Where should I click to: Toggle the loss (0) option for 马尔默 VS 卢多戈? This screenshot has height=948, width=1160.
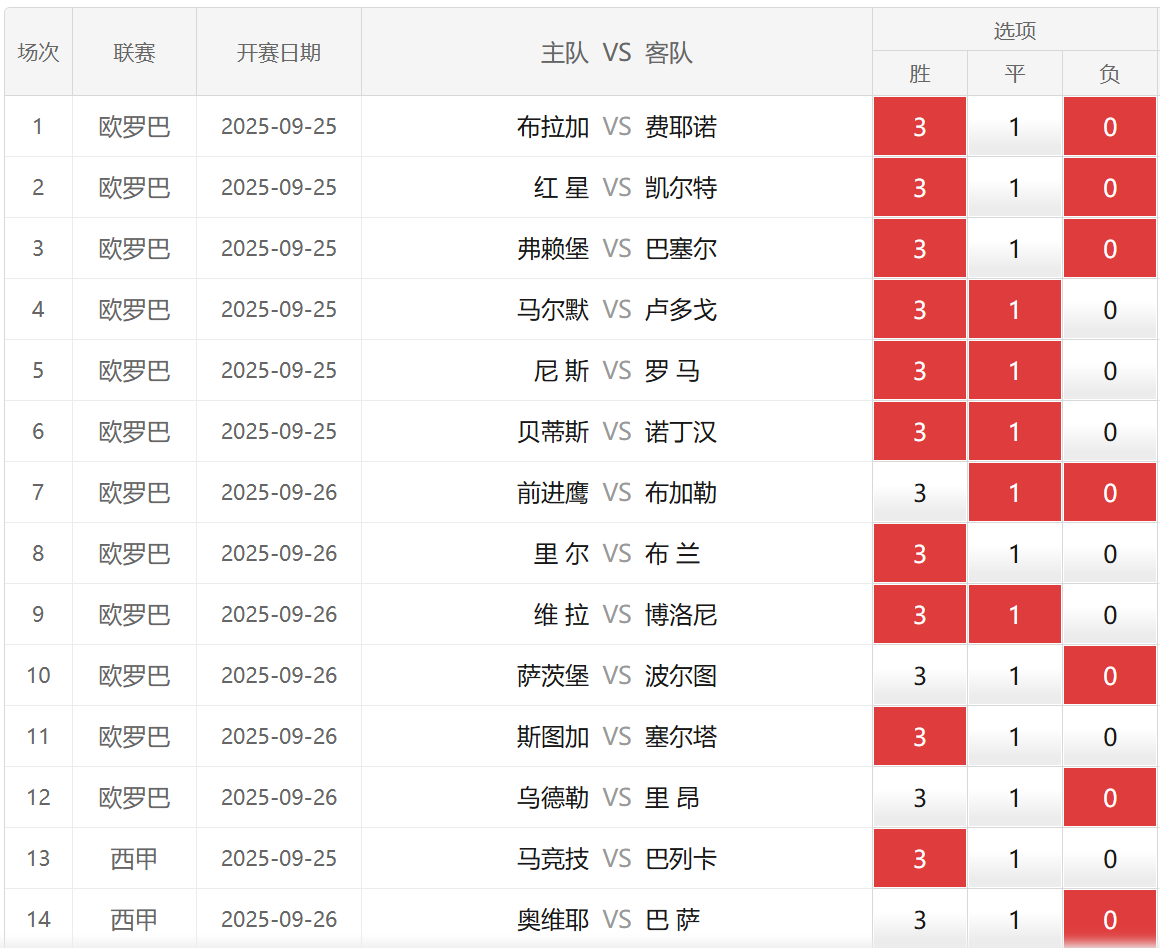[1109, 310]
